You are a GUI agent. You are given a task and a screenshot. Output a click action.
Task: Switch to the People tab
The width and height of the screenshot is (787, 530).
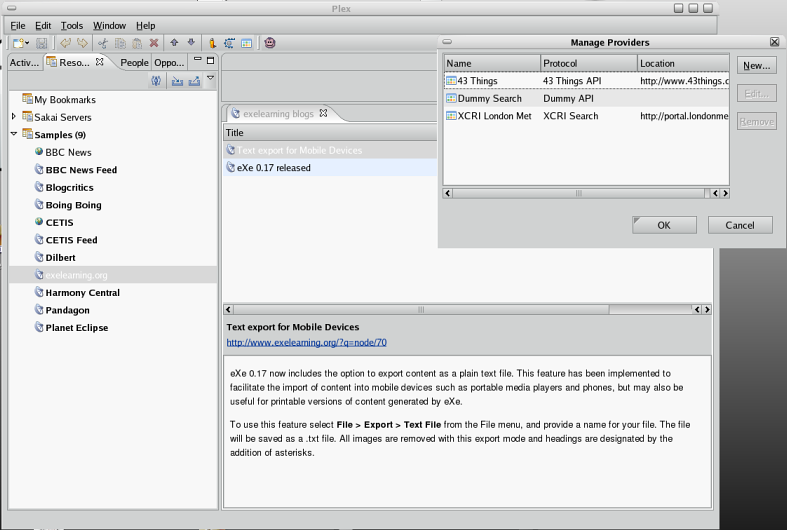point(134,63)
